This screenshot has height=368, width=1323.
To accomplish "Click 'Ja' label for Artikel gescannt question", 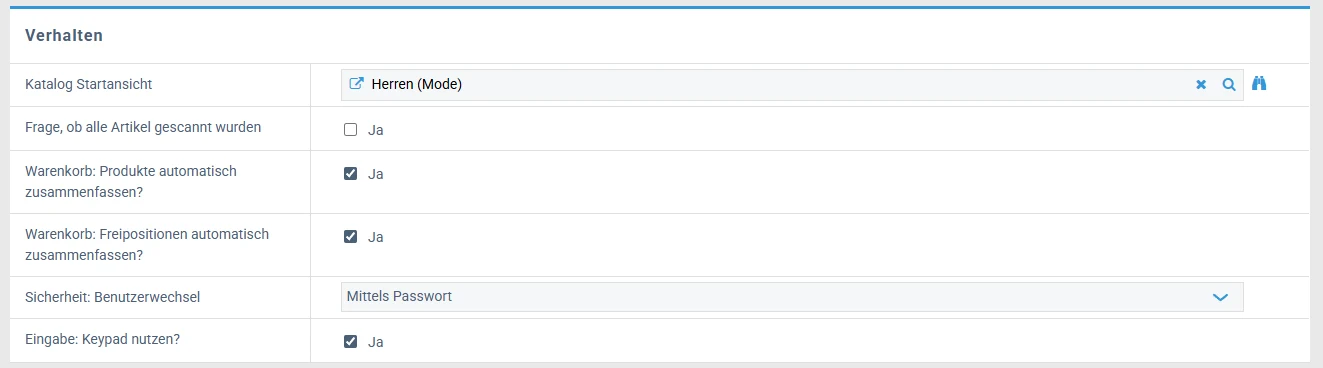I will click(376, 129).
